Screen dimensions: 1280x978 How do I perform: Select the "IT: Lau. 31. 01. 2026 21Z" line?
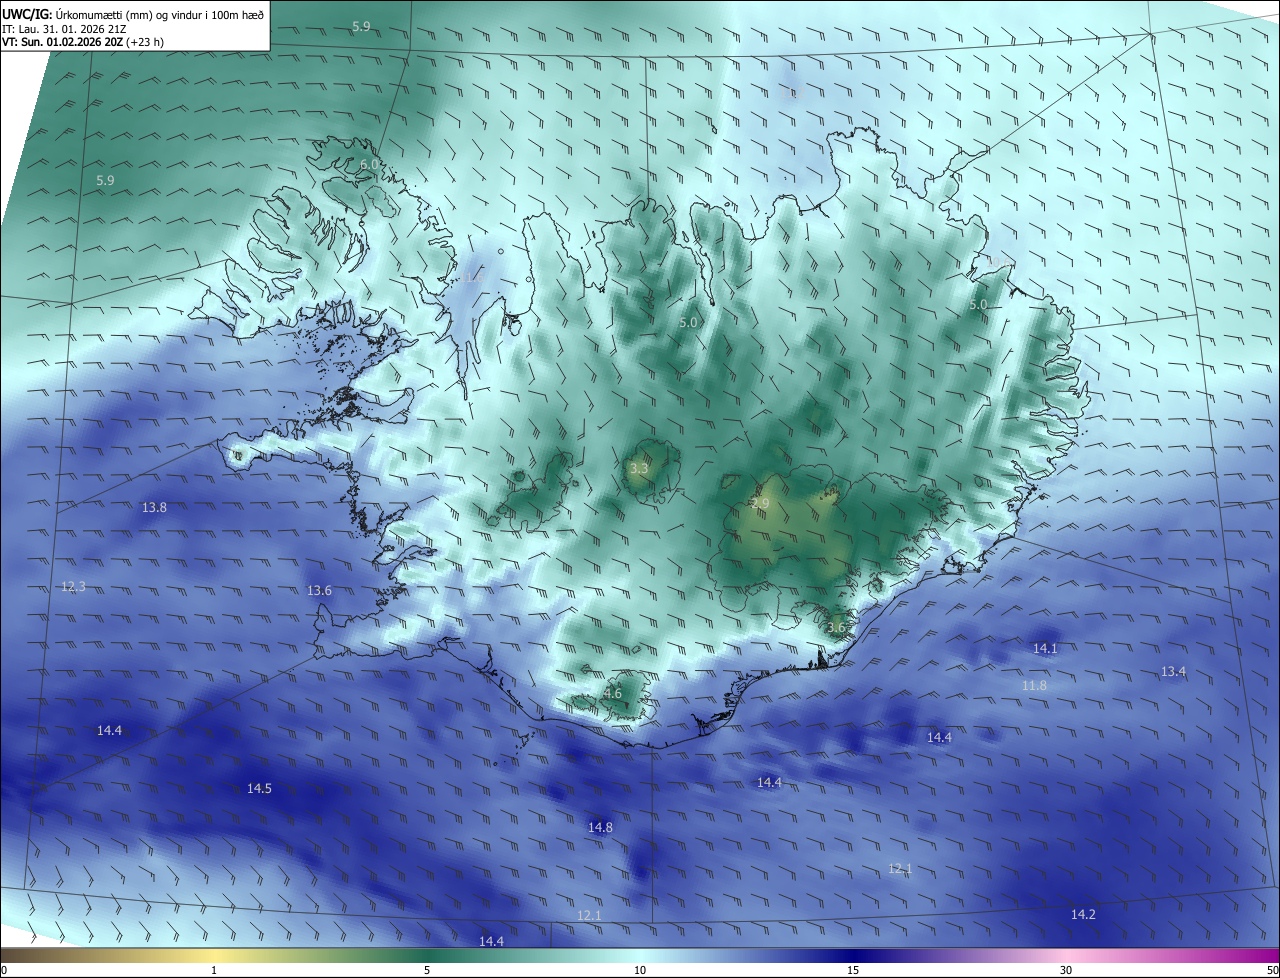pyautogui.click(x=64, y=28)
